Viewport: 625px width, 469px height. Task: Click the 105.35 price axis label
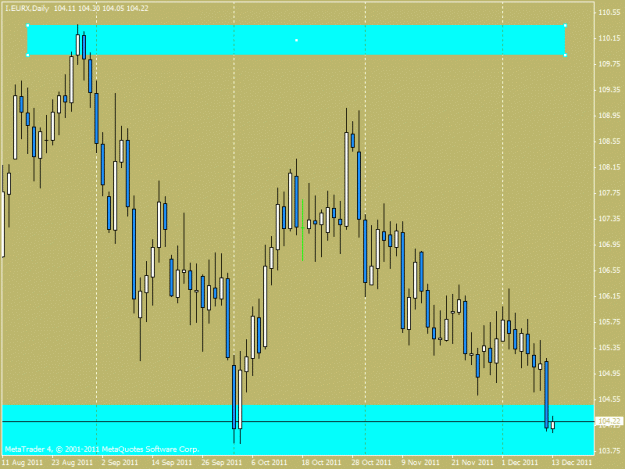[609, 348]
